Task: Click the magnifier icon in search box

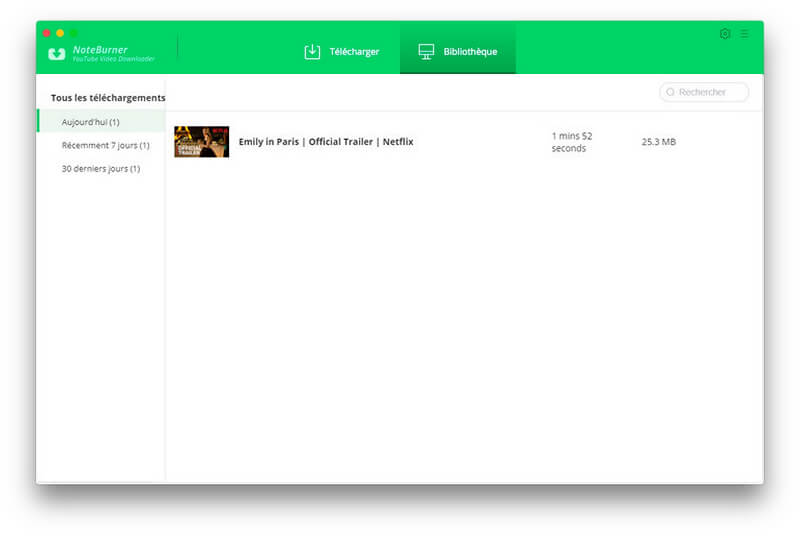Action: point(670,92)
